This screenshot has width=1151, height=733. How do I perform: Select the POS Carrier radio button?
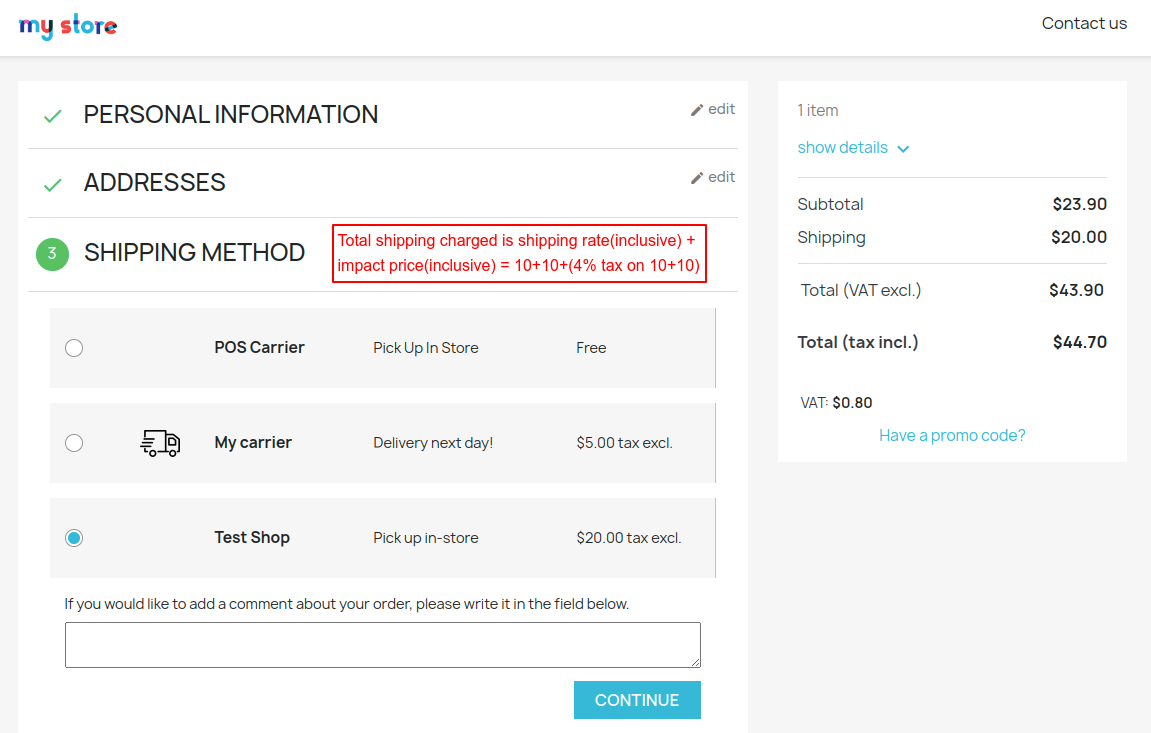(74, 348)
